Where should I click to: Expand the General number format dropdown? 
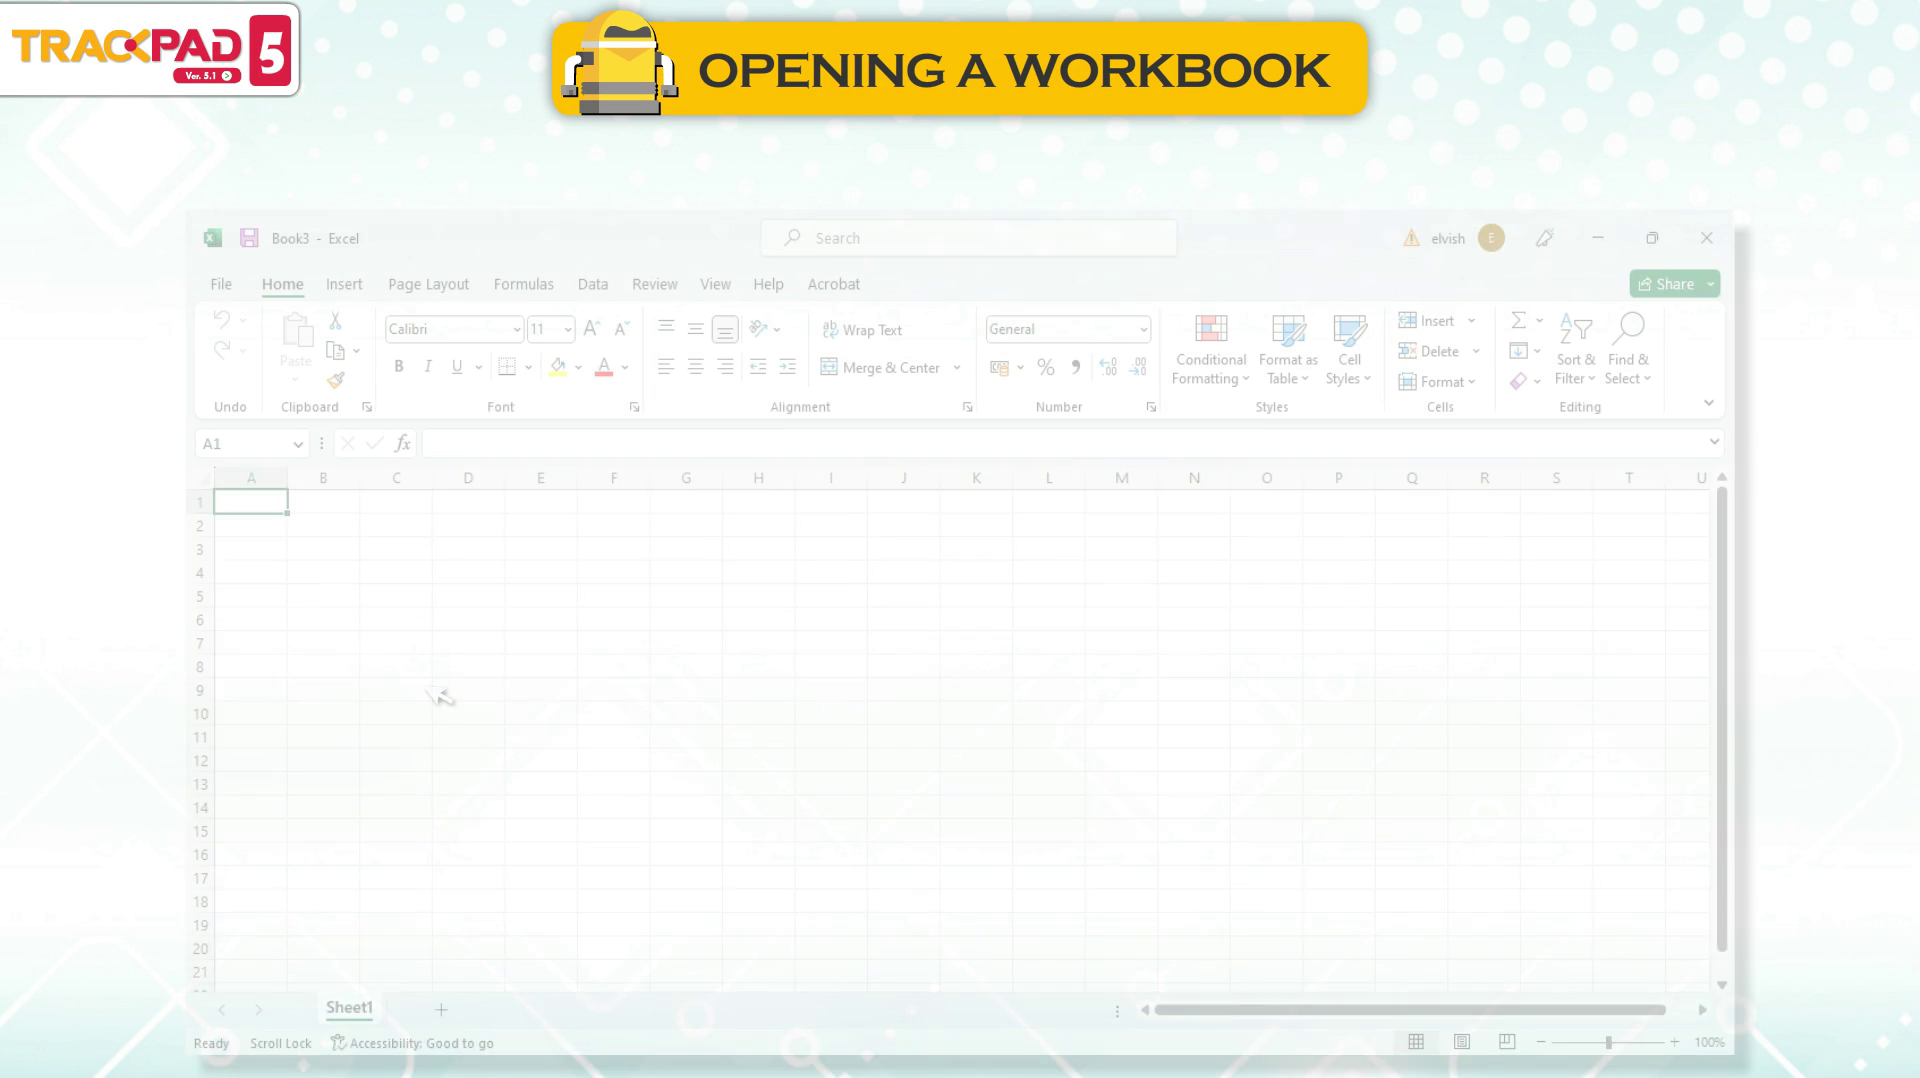pos(1143,330)
